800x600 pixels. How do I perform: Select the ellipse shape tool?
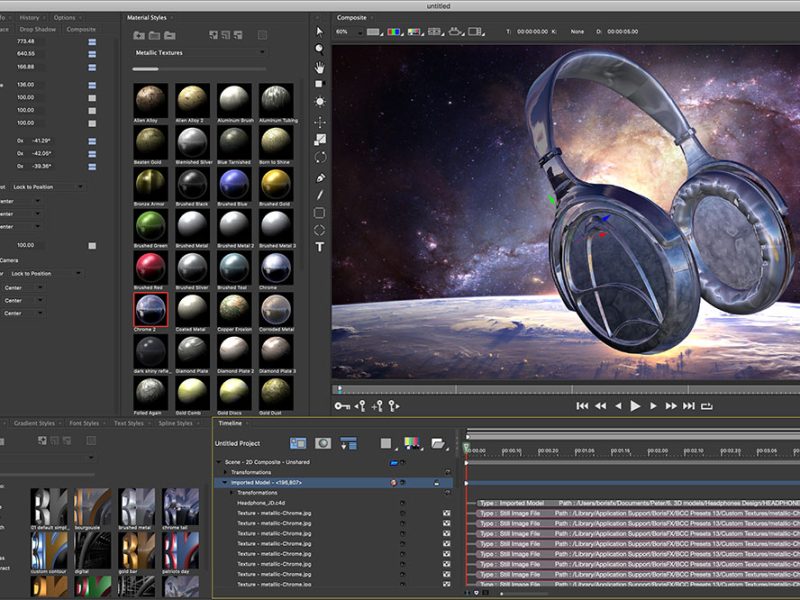[319, 230]
